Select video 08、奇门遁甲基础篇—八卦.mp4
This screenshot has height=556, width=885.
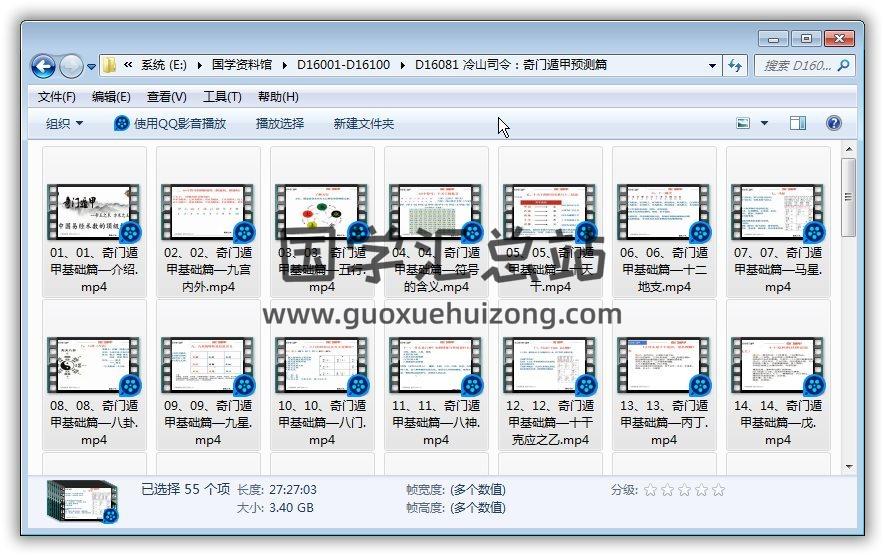point(94,375)
